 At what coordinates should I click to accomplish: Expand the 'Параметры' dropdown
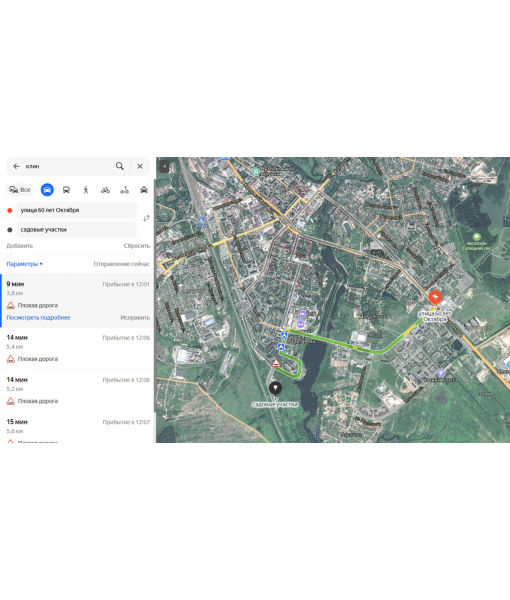tap(24, 264)
